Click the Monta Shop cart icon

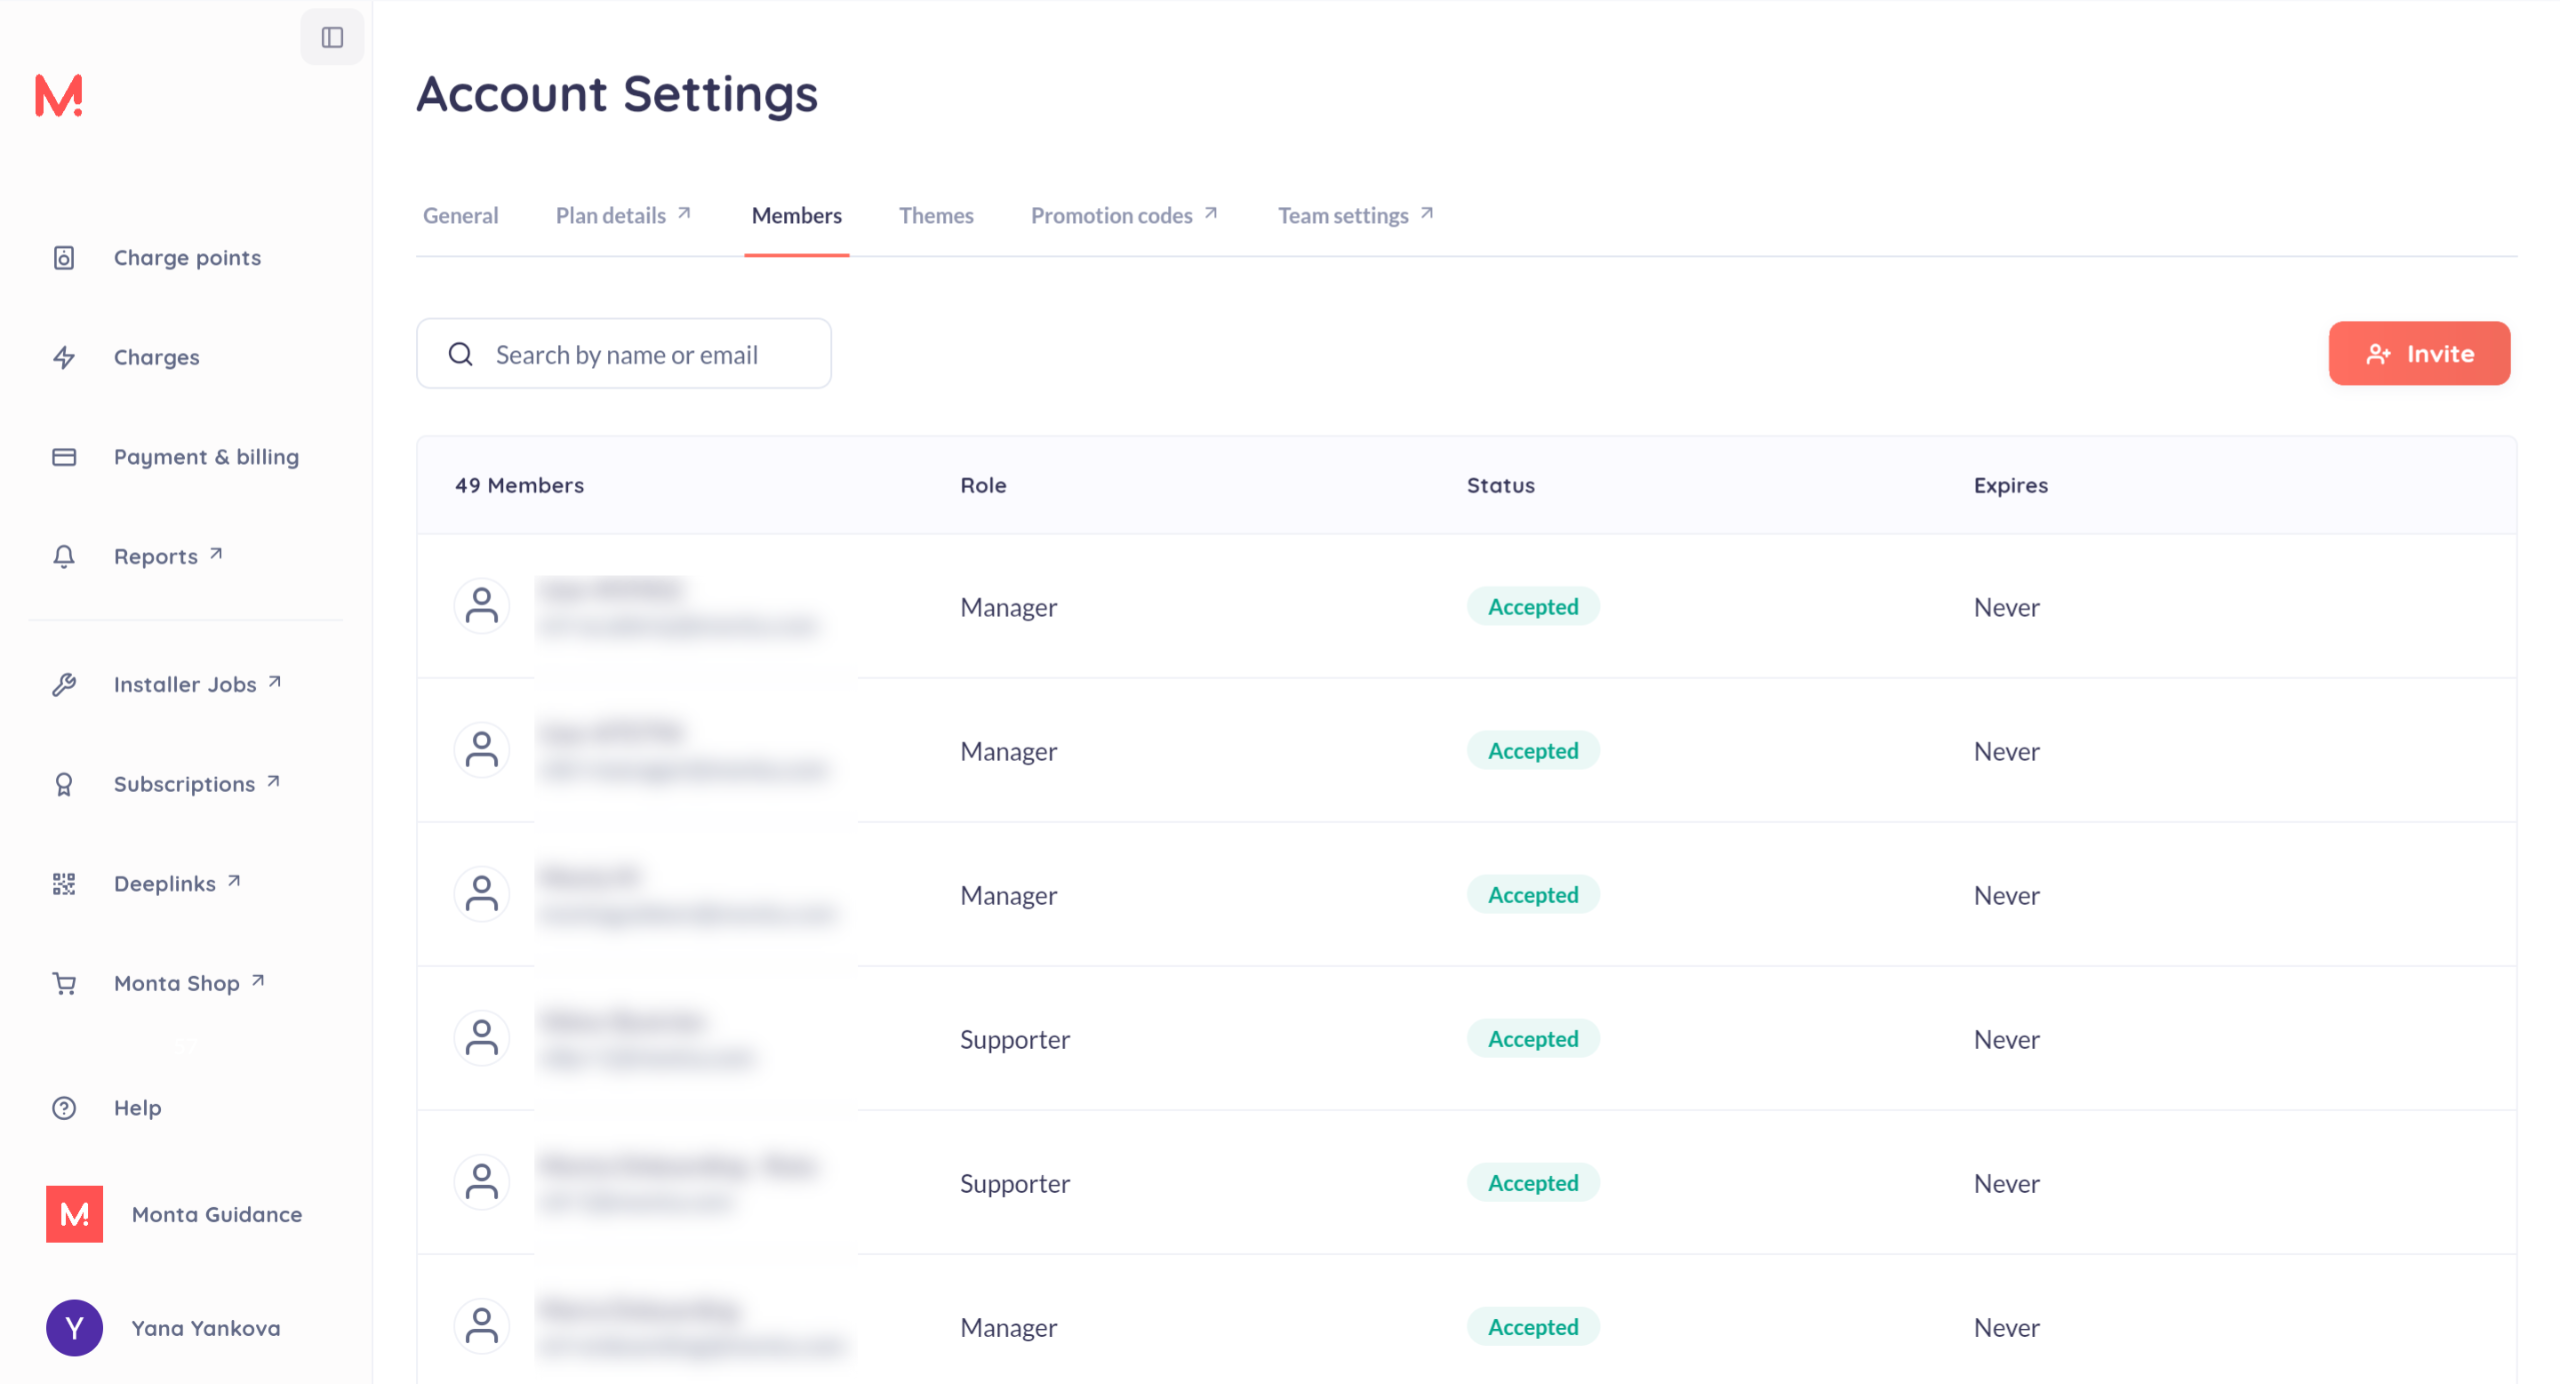click(64, 984)
